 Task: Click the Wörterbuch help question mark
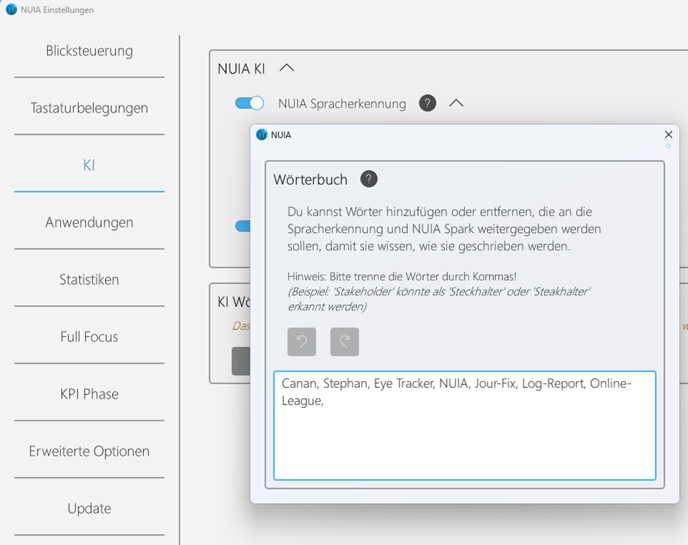coord(369,179)
